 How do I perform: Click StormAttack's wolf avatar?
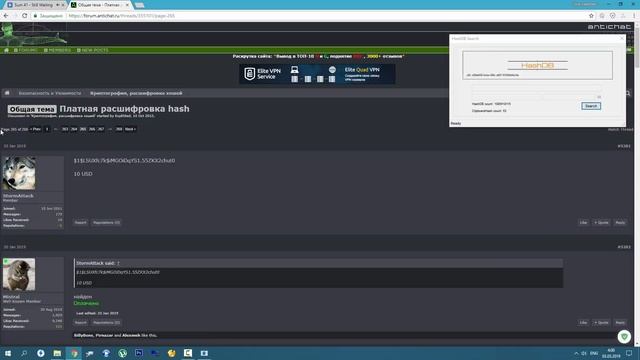19,173
